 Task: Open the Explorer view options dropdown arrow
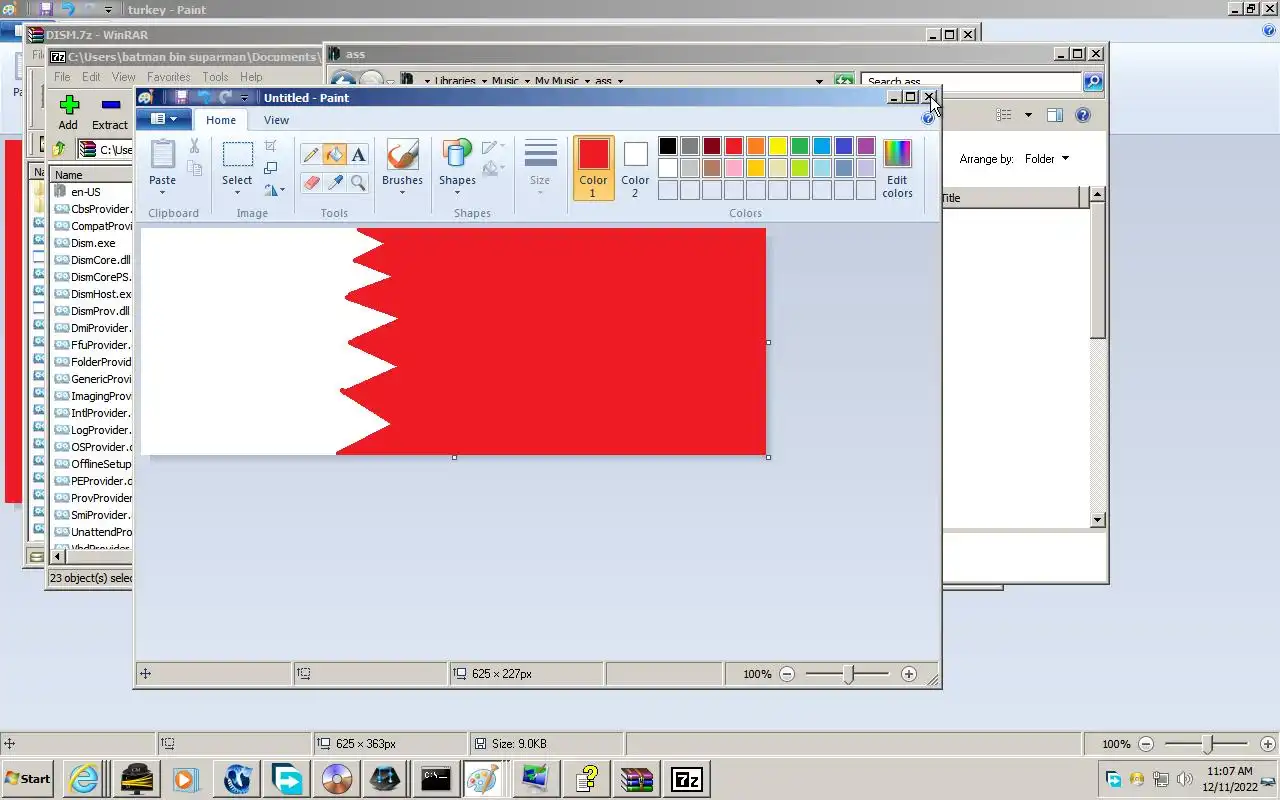click(x=1028, y=115)
